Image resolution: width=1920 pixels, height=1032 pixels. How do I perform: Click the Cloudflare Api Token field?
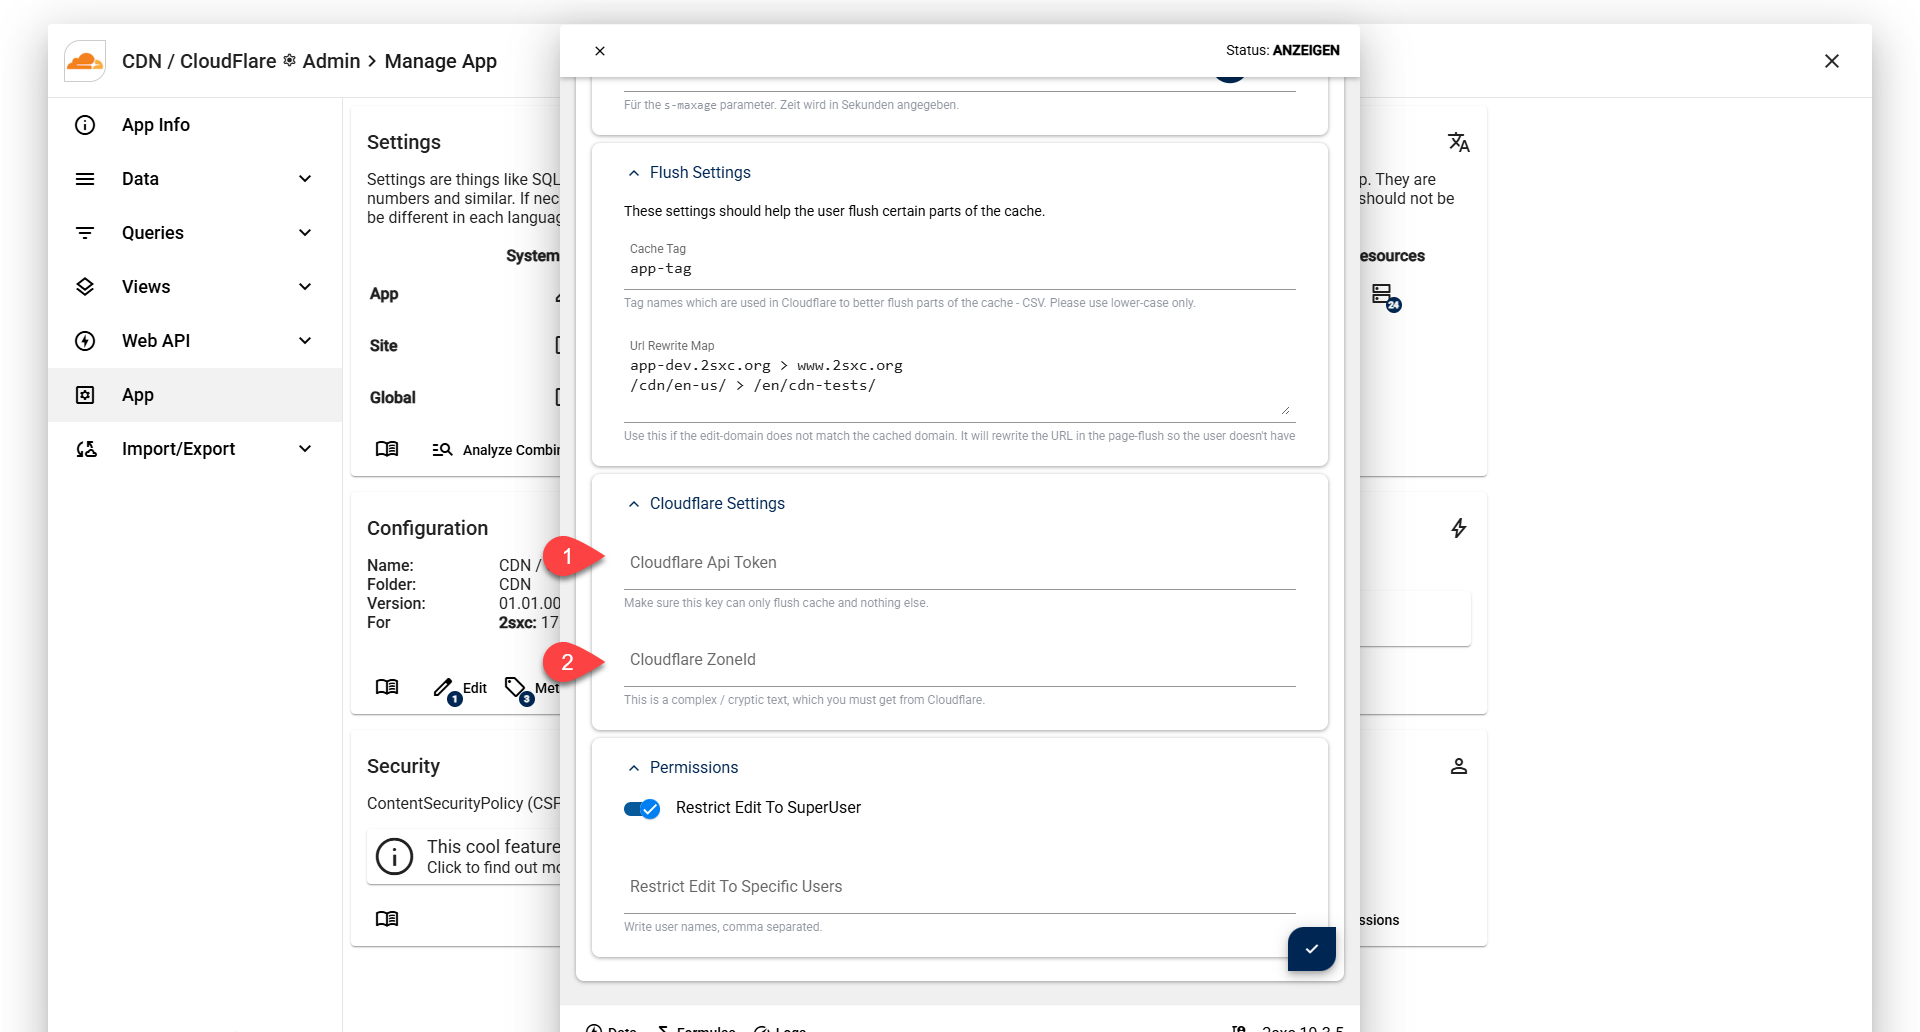coord(959,564)
